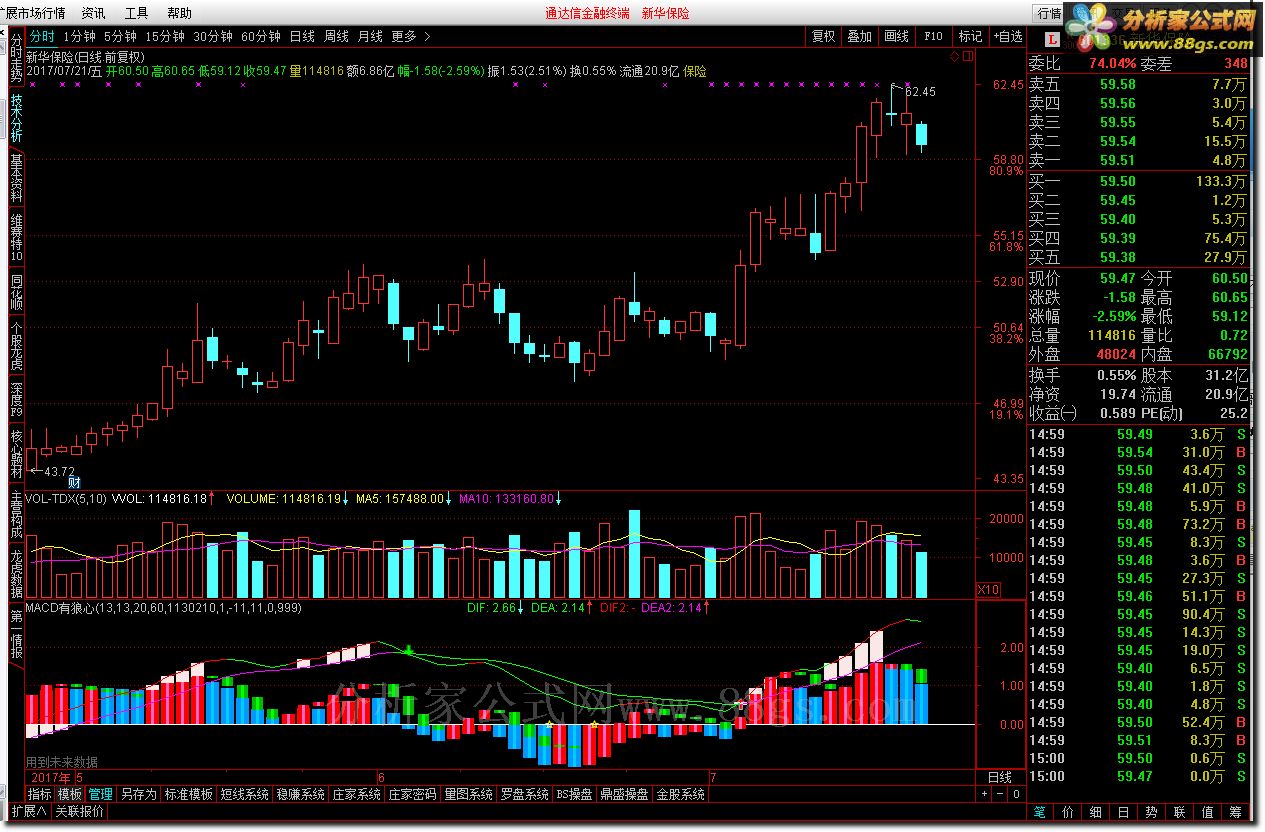This screenshot has width=1265, height=832.
Task: Click the 0 reset button on the date axis
Action: 1015,794
